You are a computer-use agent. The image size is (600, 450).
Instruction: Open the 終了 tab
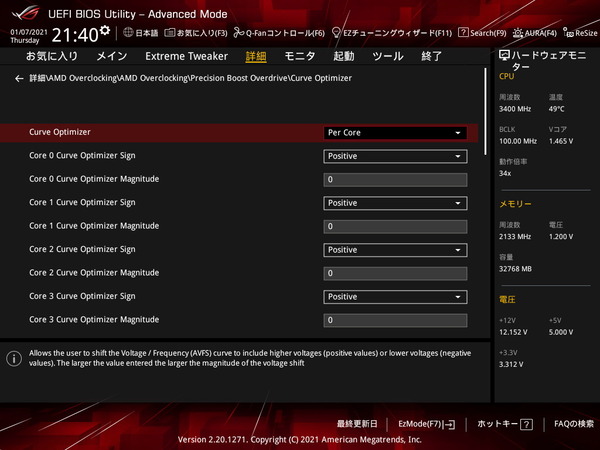[431, 56]
